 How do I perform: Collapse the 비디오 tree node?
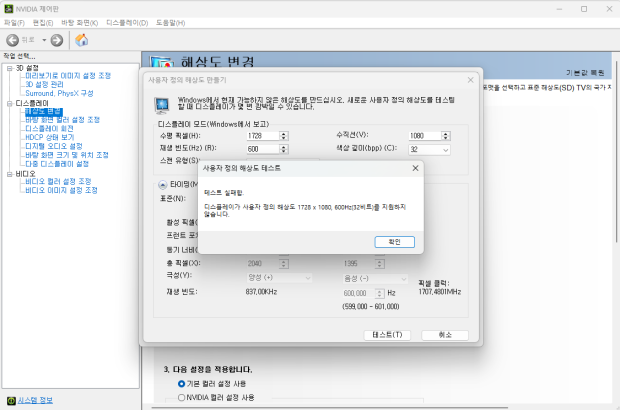(x=9, y=174)
